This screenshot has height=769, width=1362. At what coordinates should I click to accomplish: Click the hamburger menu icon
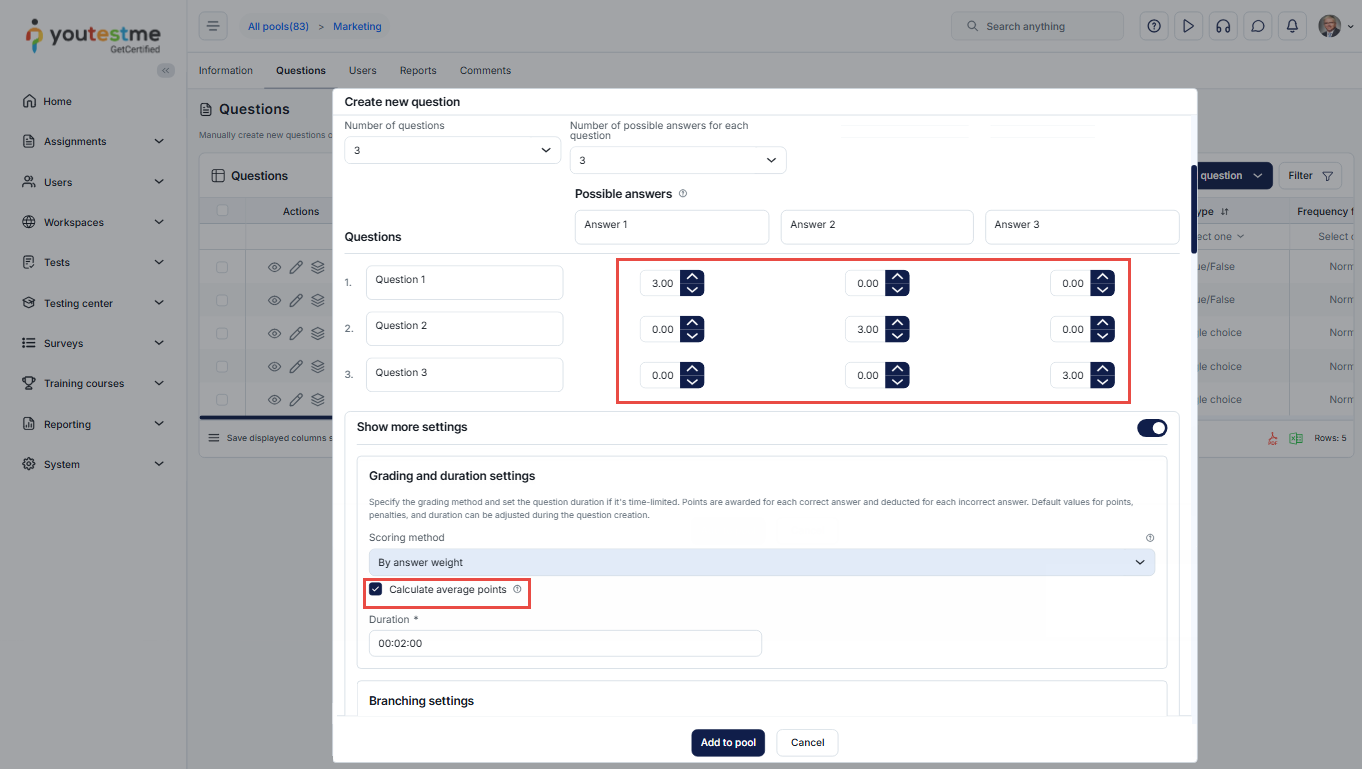(213, 26)
